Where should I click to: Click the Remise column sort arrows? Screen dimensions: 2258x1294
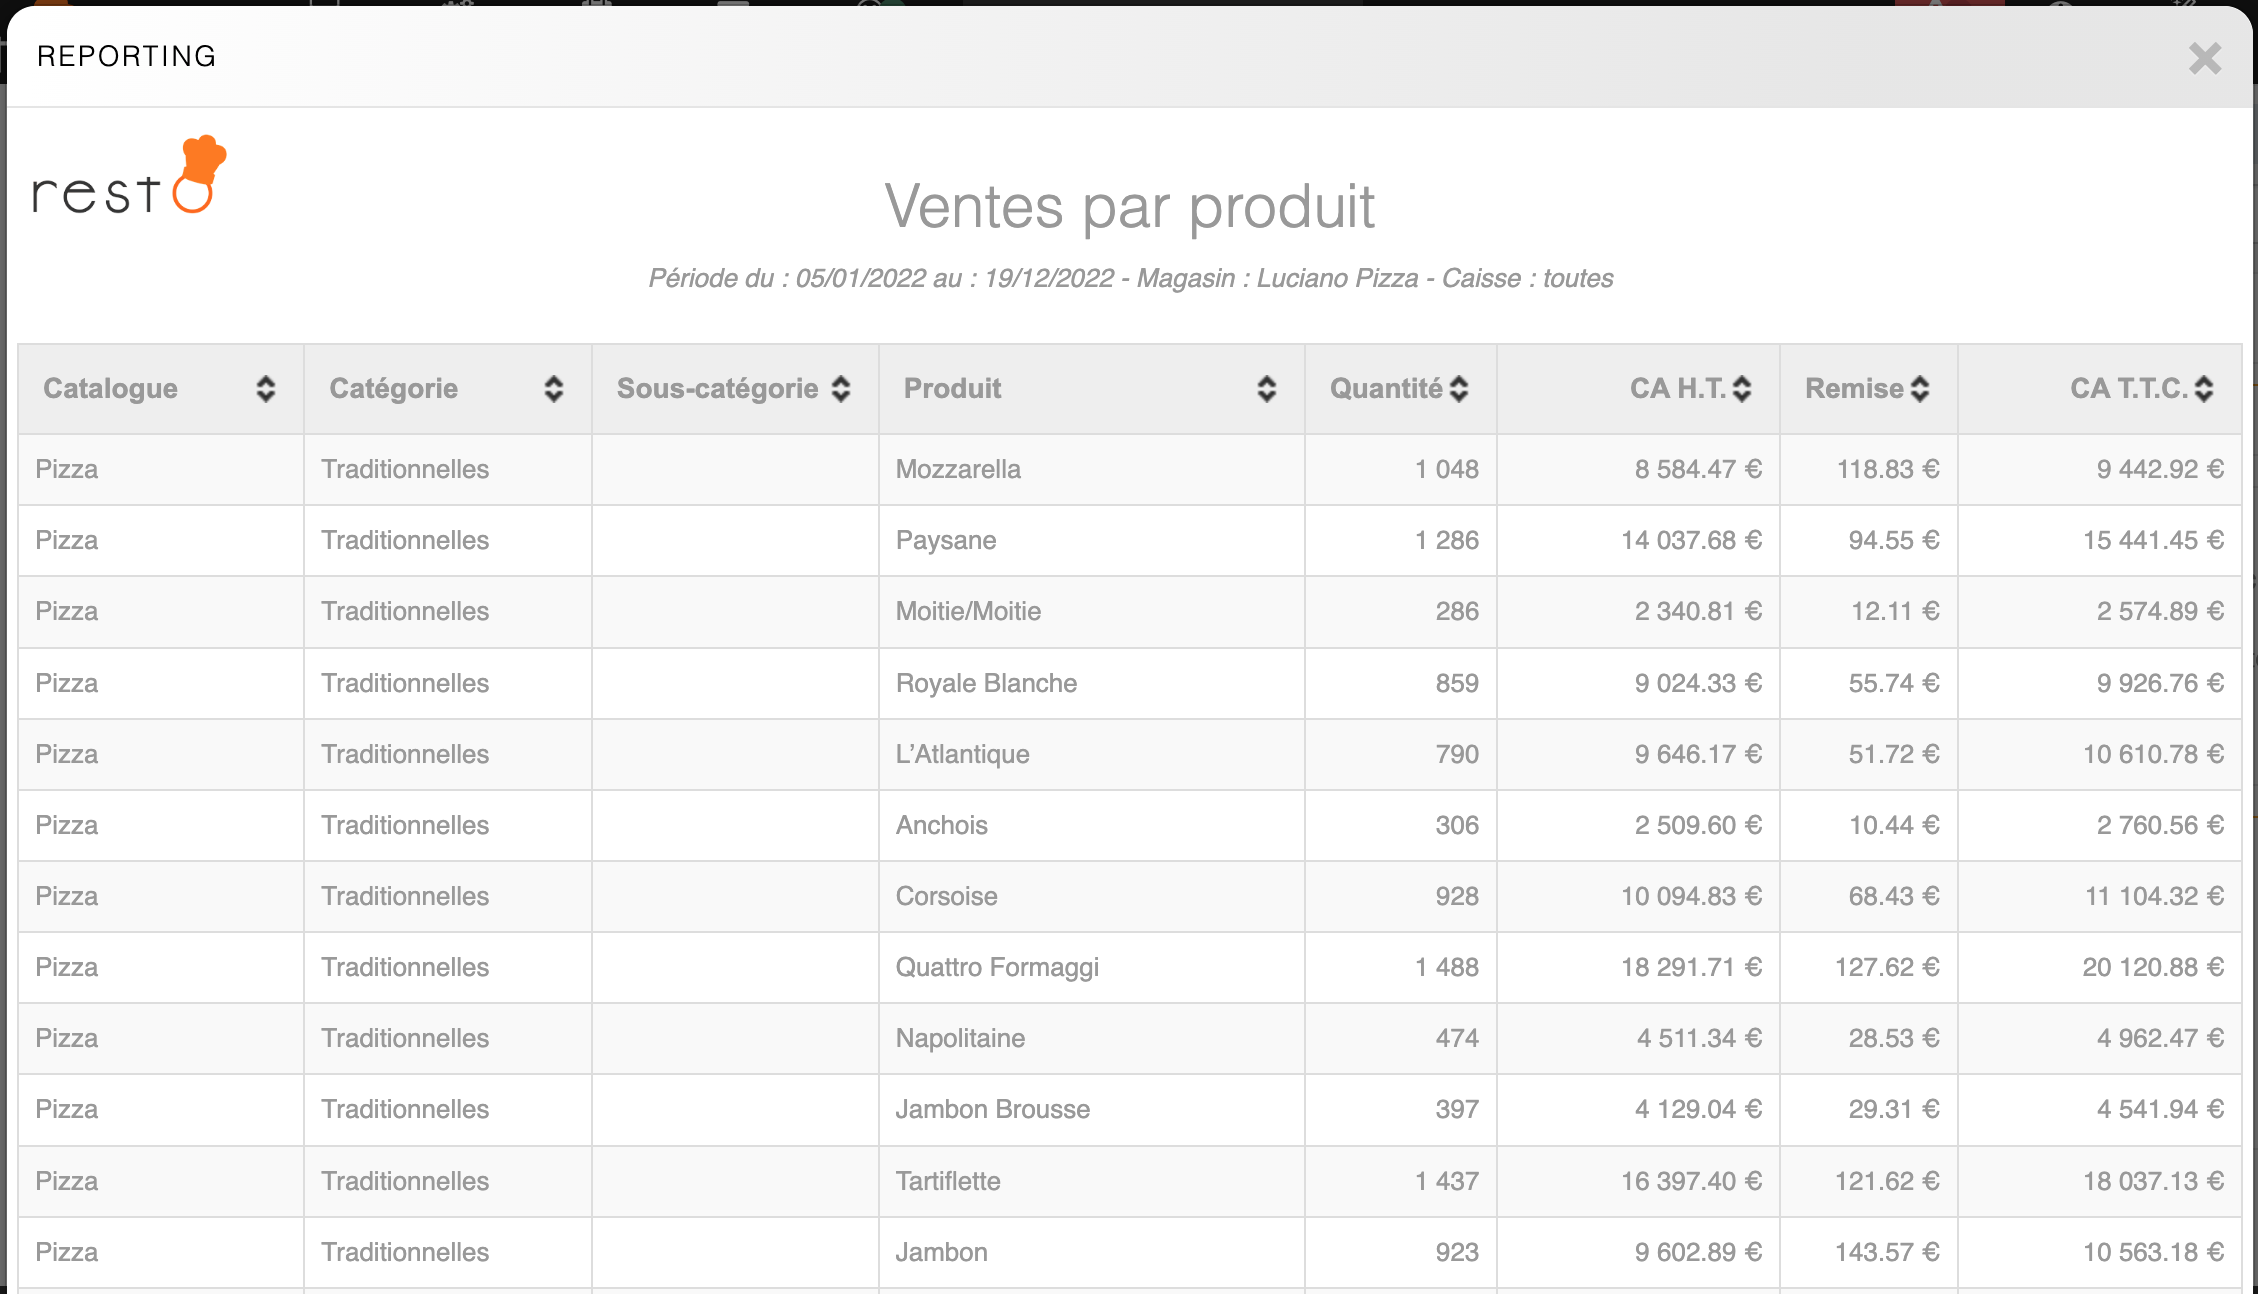[1919, 389]
